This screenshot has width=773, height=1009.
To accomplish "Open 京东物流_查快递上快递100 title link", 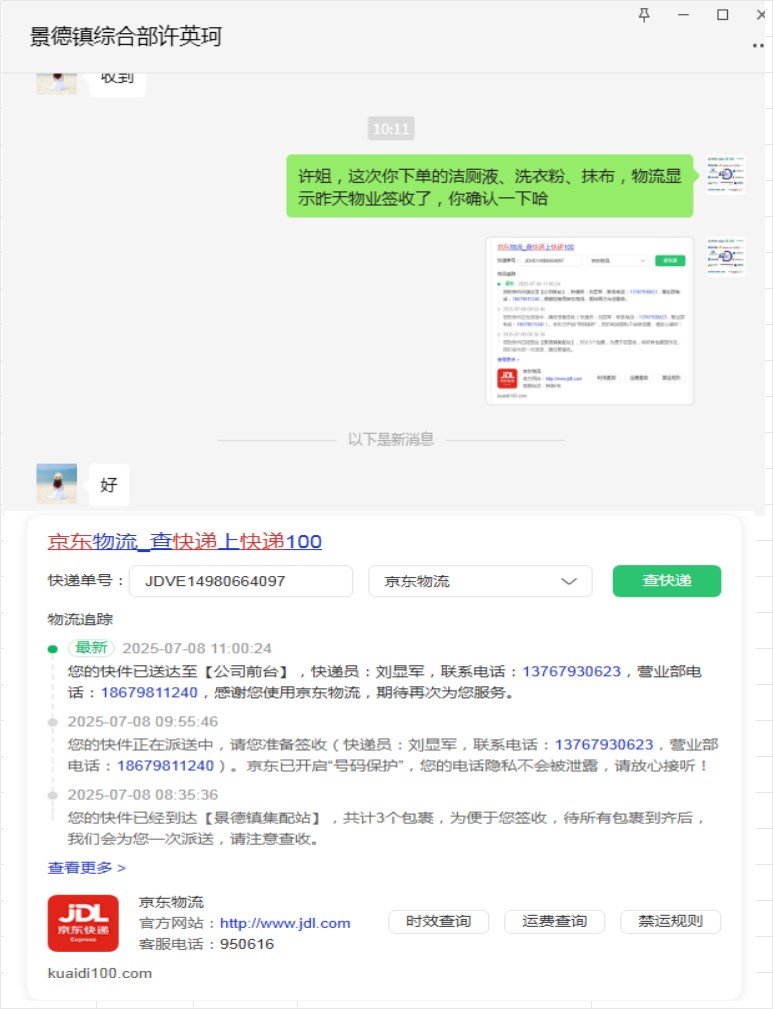I will [185, 541].
